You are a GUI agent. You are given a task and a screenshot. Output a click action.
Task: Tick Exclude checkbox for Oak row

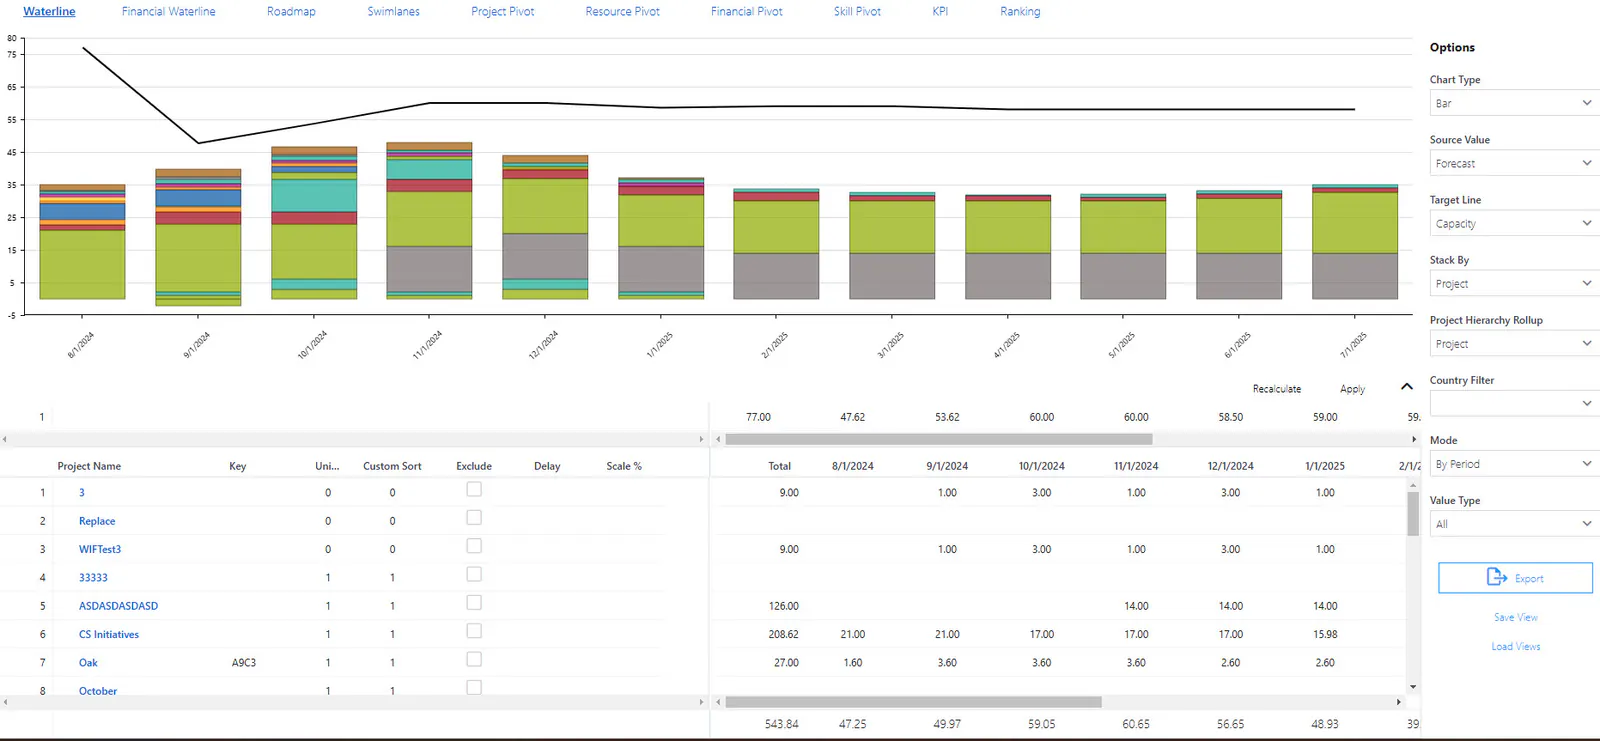(x=474, y=659)
